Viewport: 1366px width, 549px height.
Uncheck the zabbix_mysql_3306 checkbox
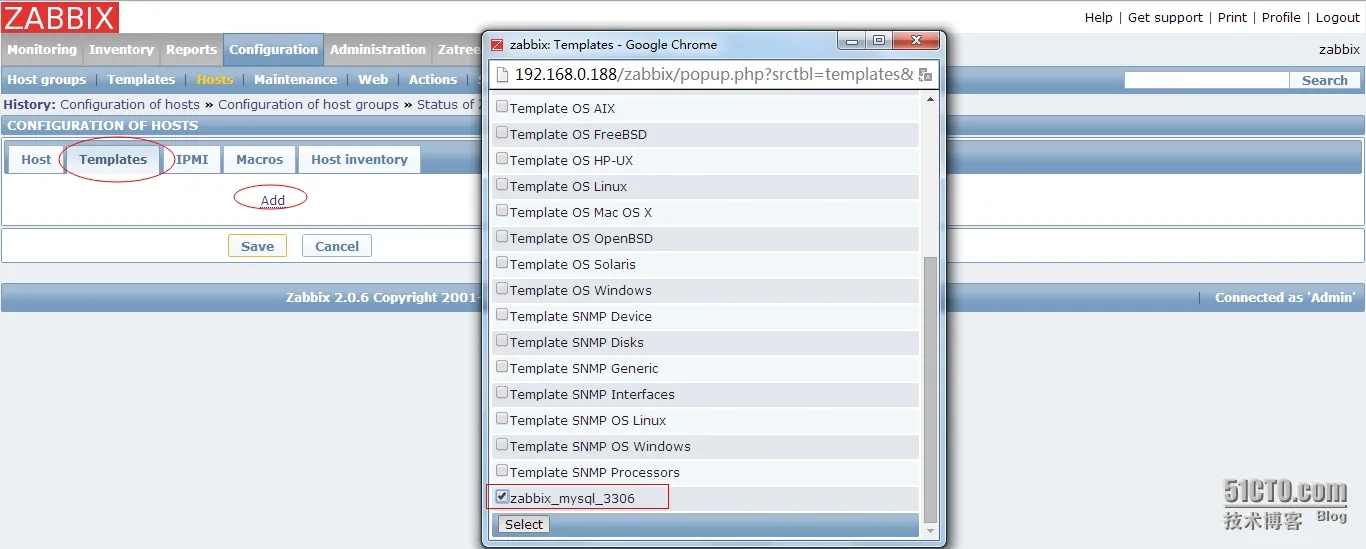502,497
